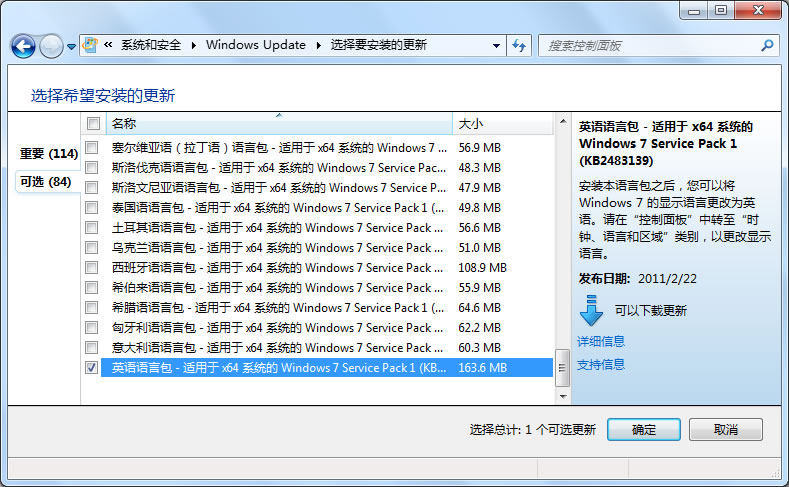Screen dimensions: 789x487
Task: Click the Back navigation arrow button
Action: click(23, 46)
